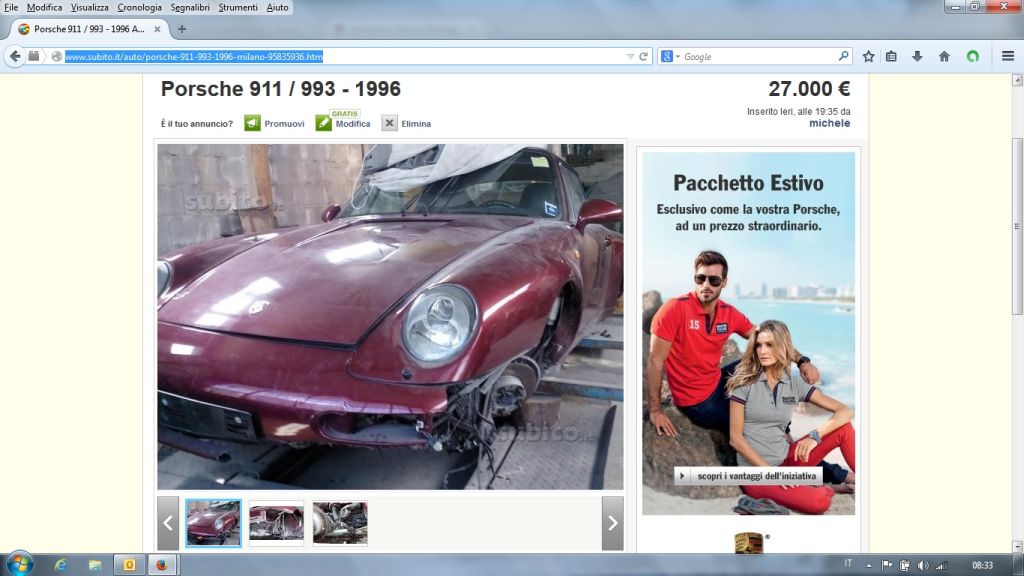Show bookmarks list icon

tap(891, 56)
